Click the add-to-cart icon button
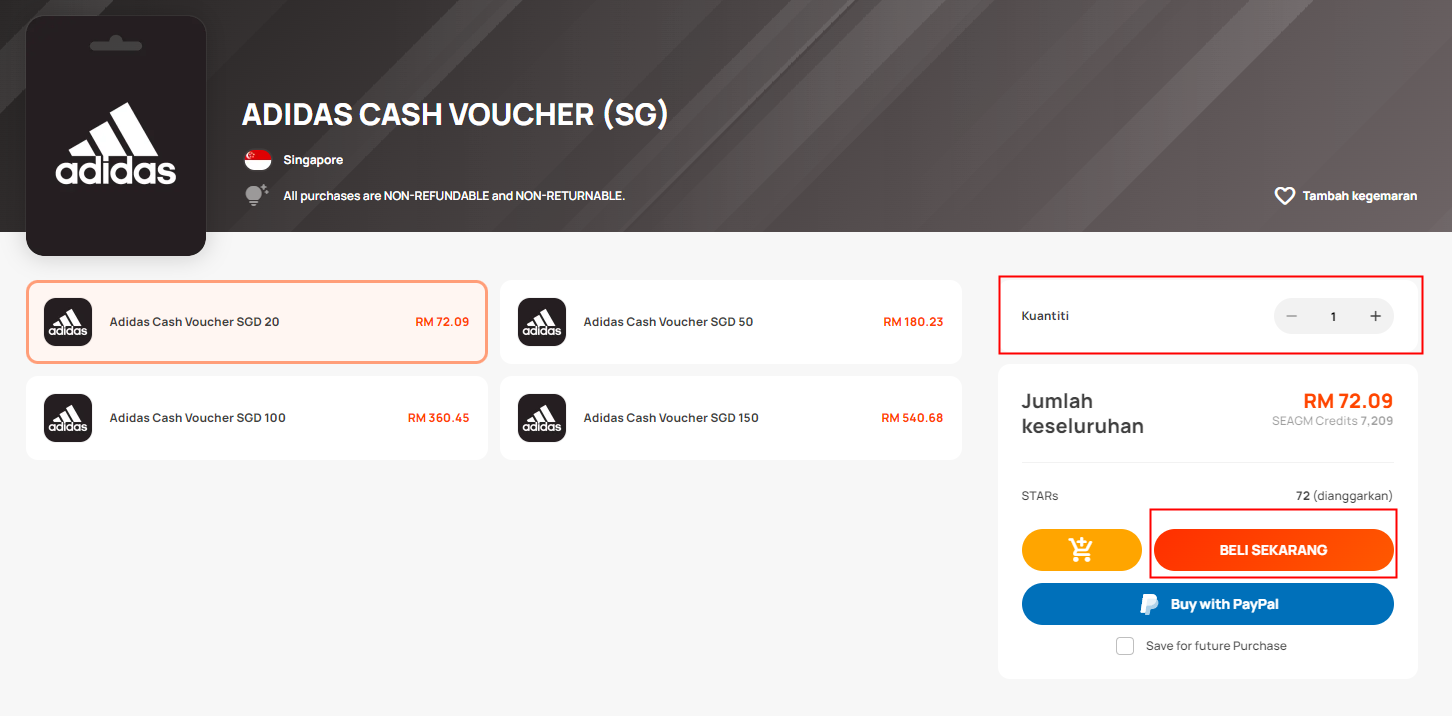This screenshot has height=716, width=1452. tap(1081, 550)
